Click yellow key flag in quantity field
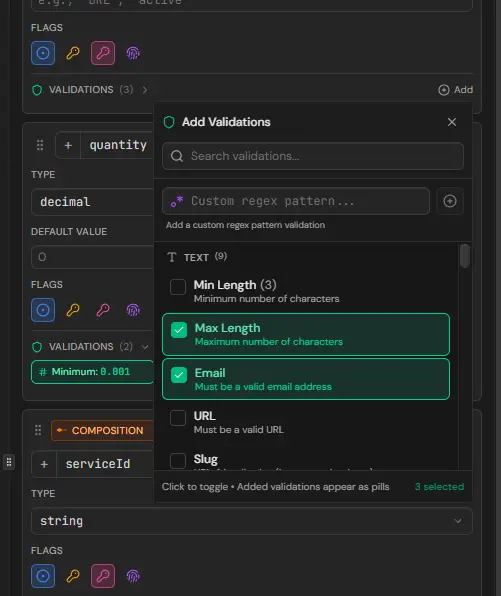This screenshot has height=596, width=501. (x=73, y=310)
